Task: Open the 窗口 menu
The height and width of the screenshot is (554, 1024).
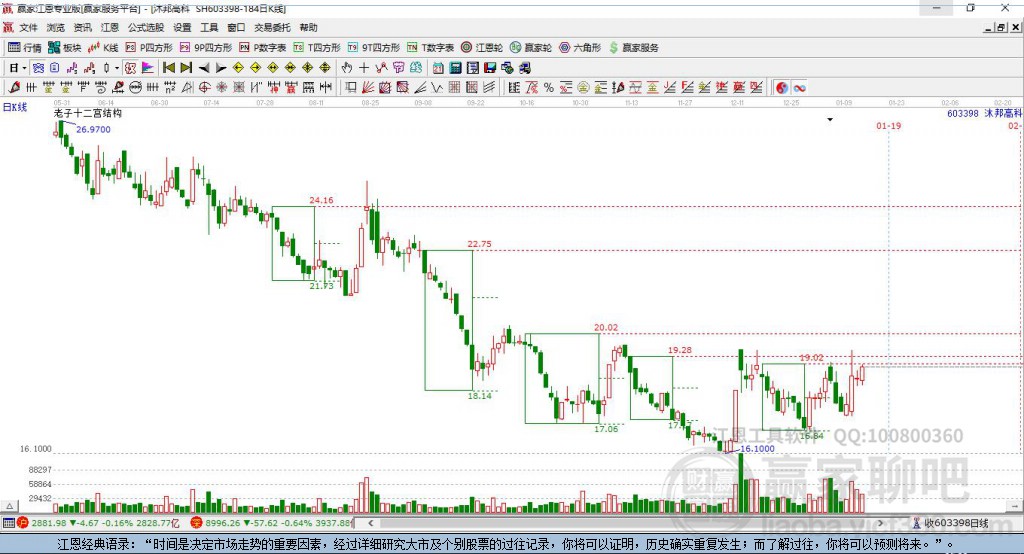Action: (236, 27)
